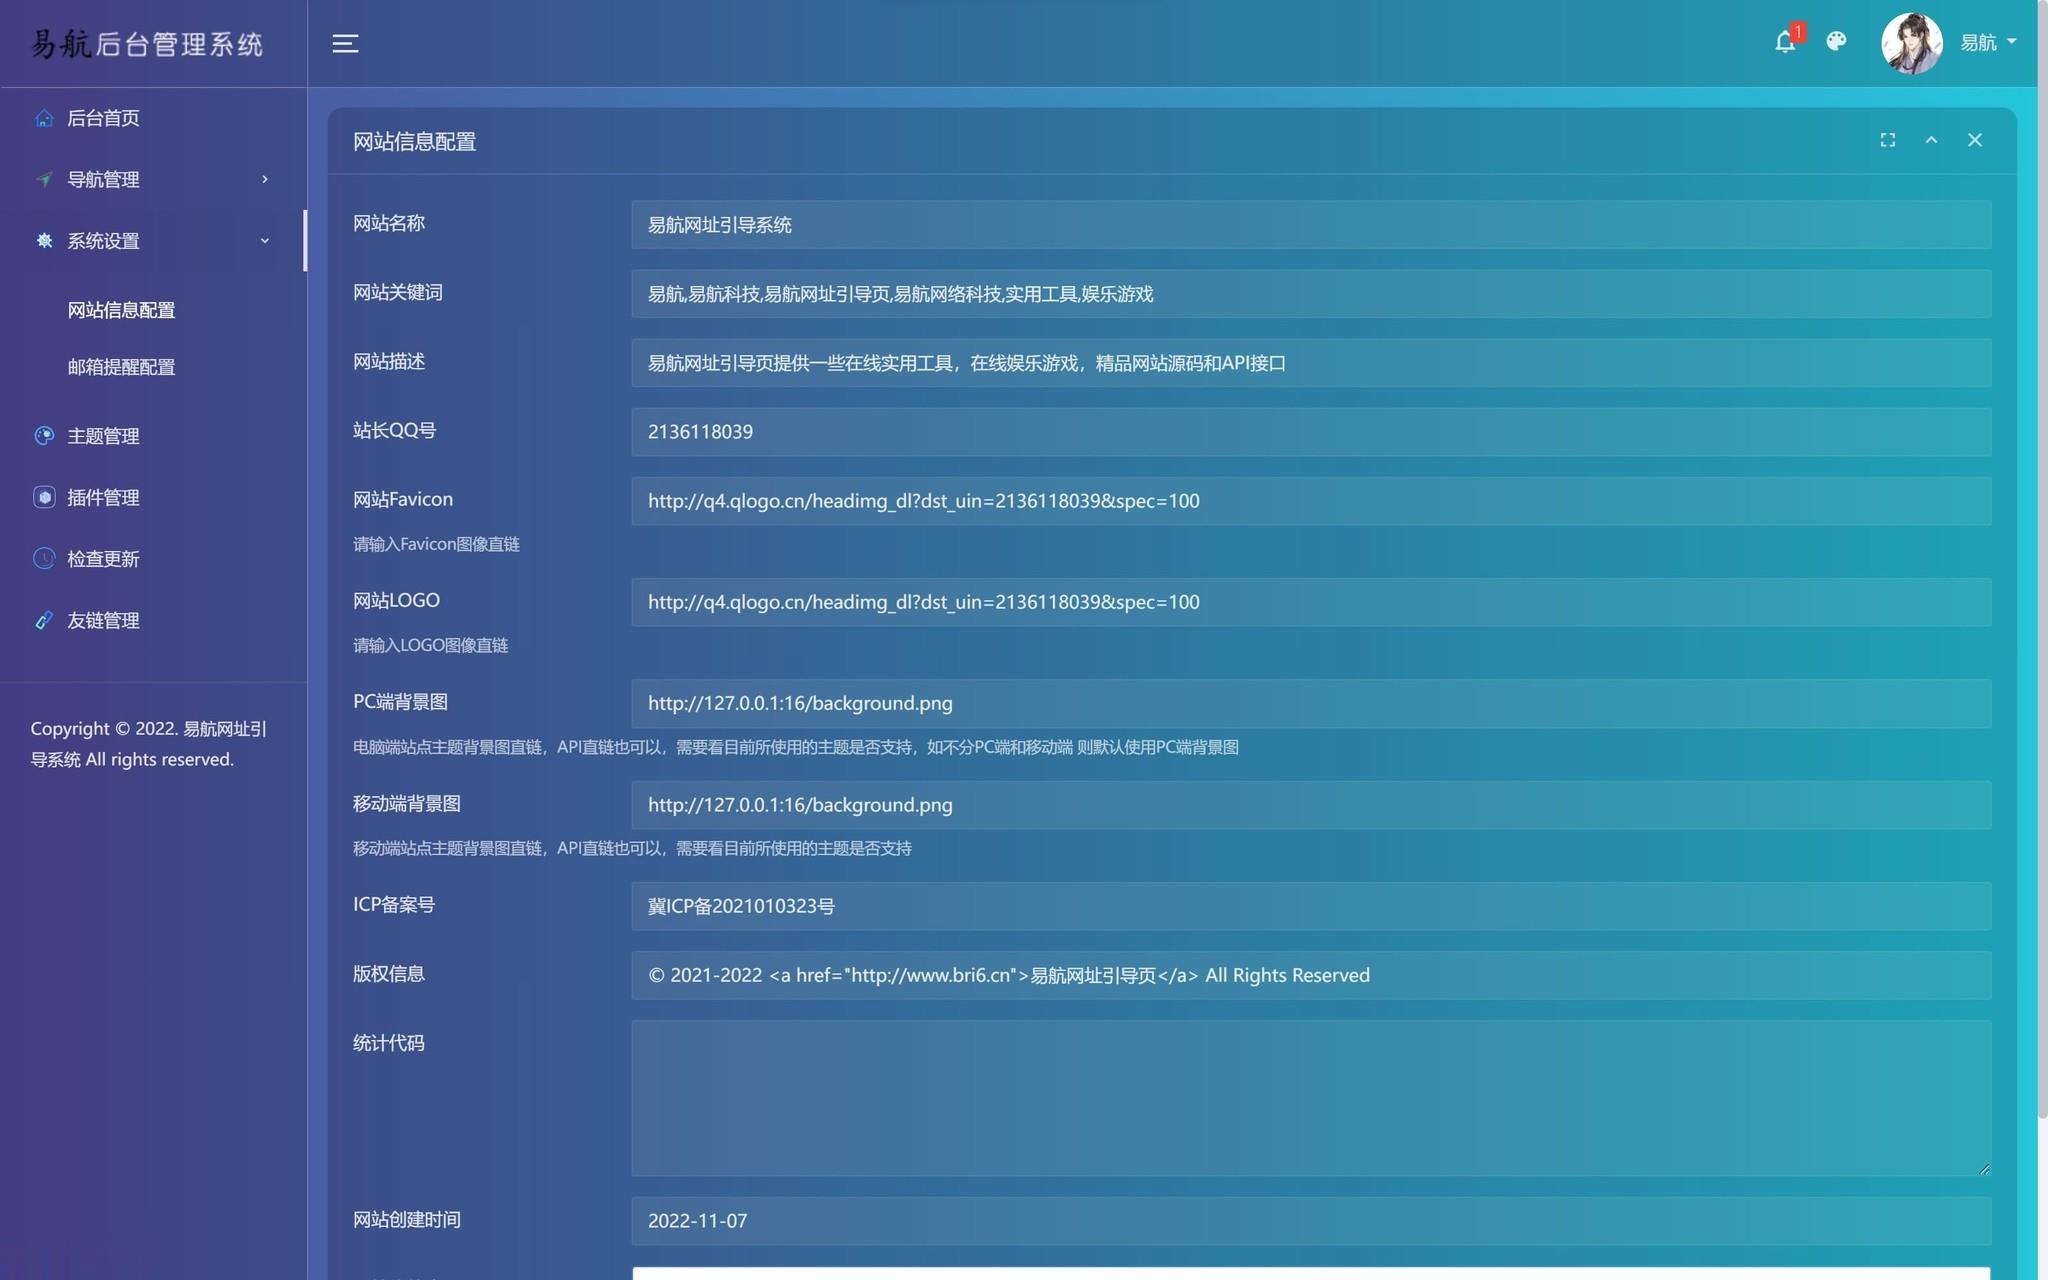Image resolution: width=2048 pixels, height=1280 pixels.
Task: Open 邮箱提醒配置 submenu item
Action: [121, 367]
